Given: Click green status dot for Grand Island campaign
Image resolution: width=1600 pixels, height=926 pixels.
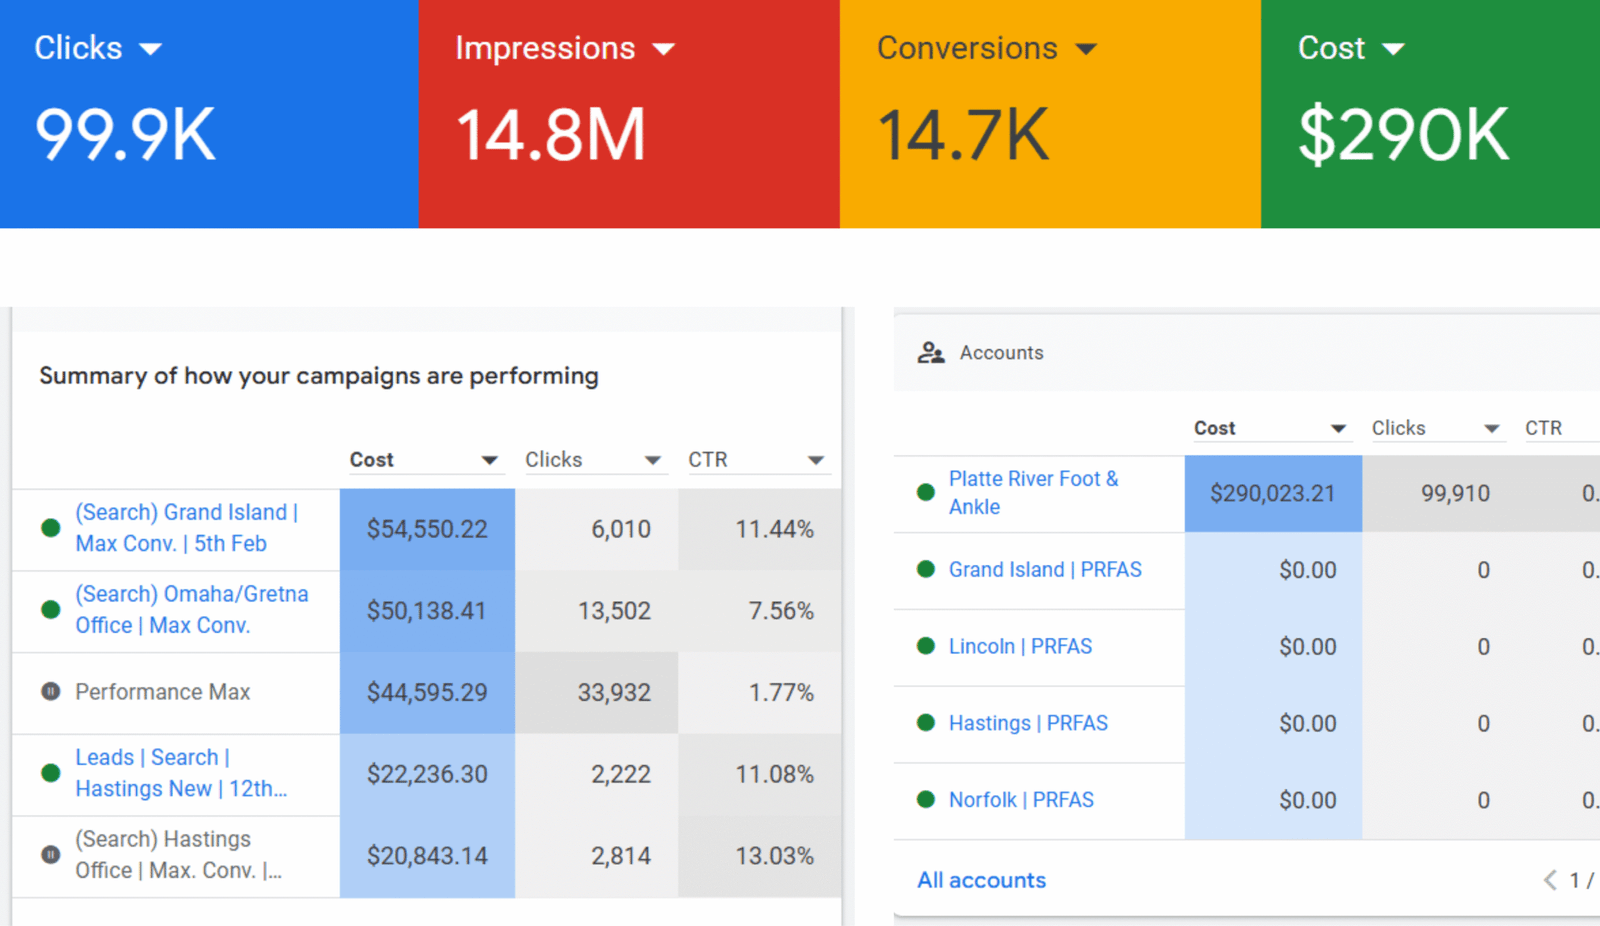Looking at the screenshot, I should (51, 528).
